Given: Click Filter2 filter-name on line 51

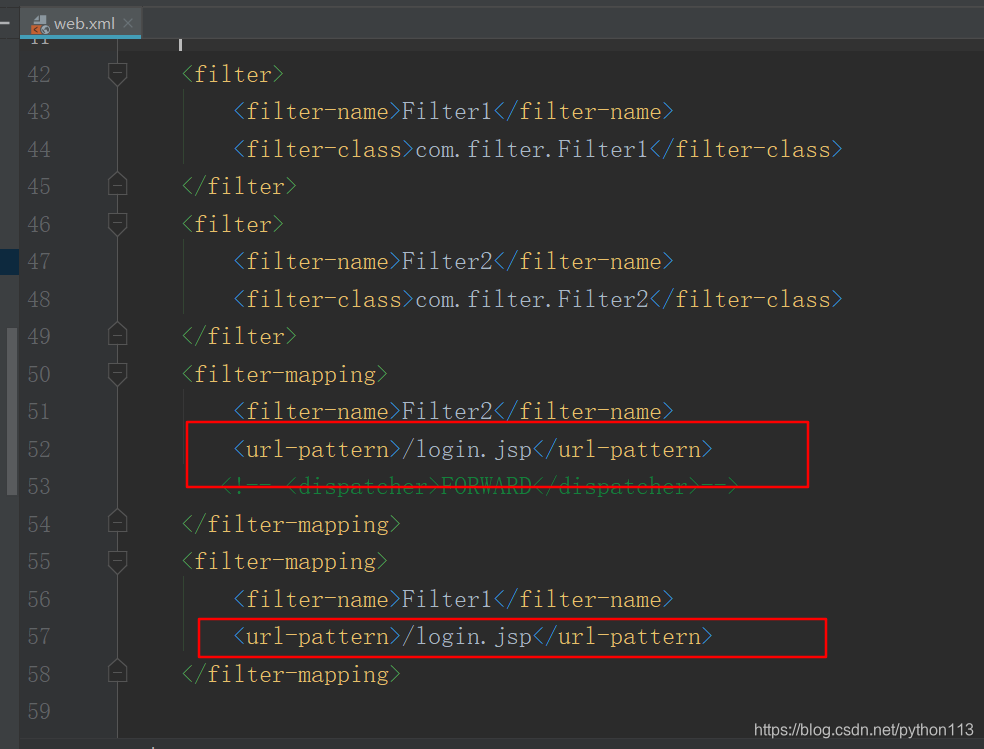Looking at the screenshot, I should 447,412.
